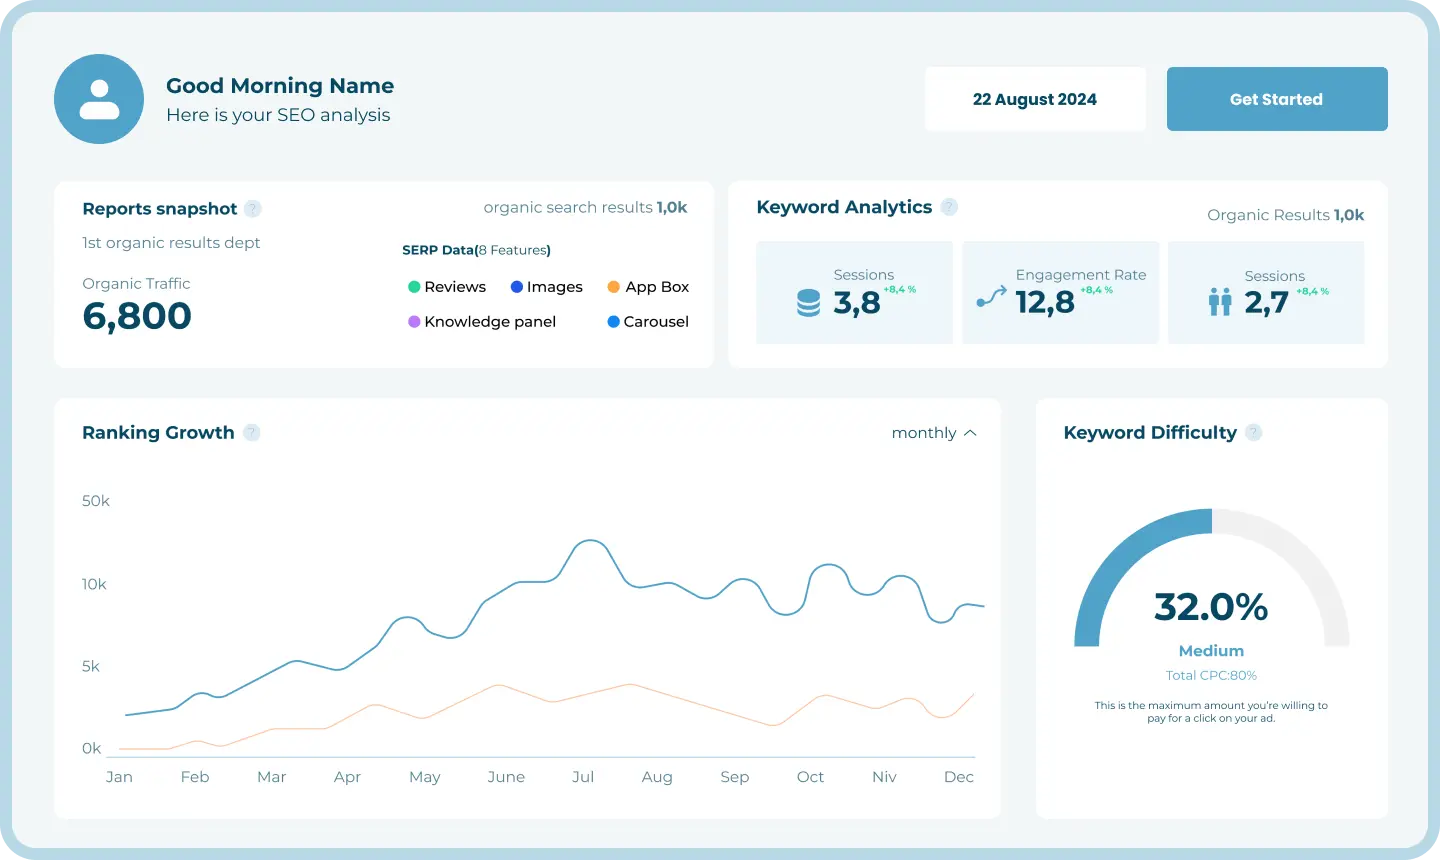
Task: Click the purple Knowledge panel legend dot
Action: 414,322
